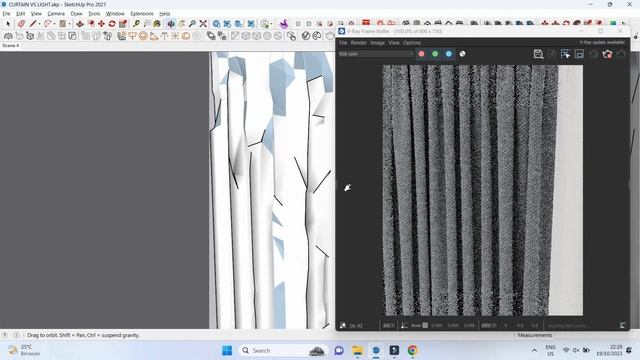
Task: Open Arc tool dropdown arrow
Action: click(x=55, y=24)
